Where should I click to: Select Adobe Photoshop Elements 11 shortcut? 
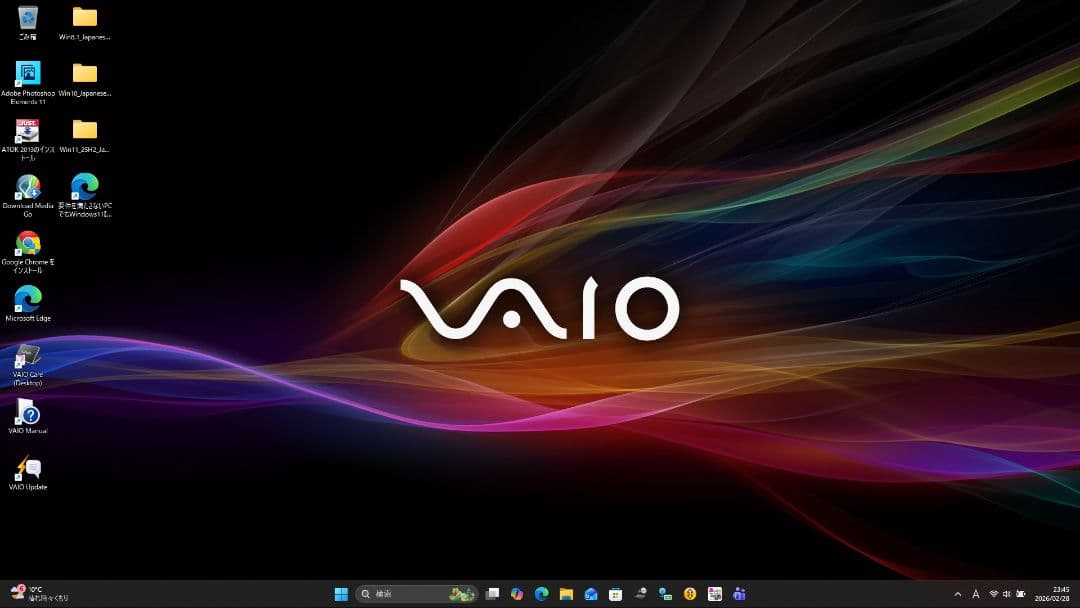click(28, 83)
